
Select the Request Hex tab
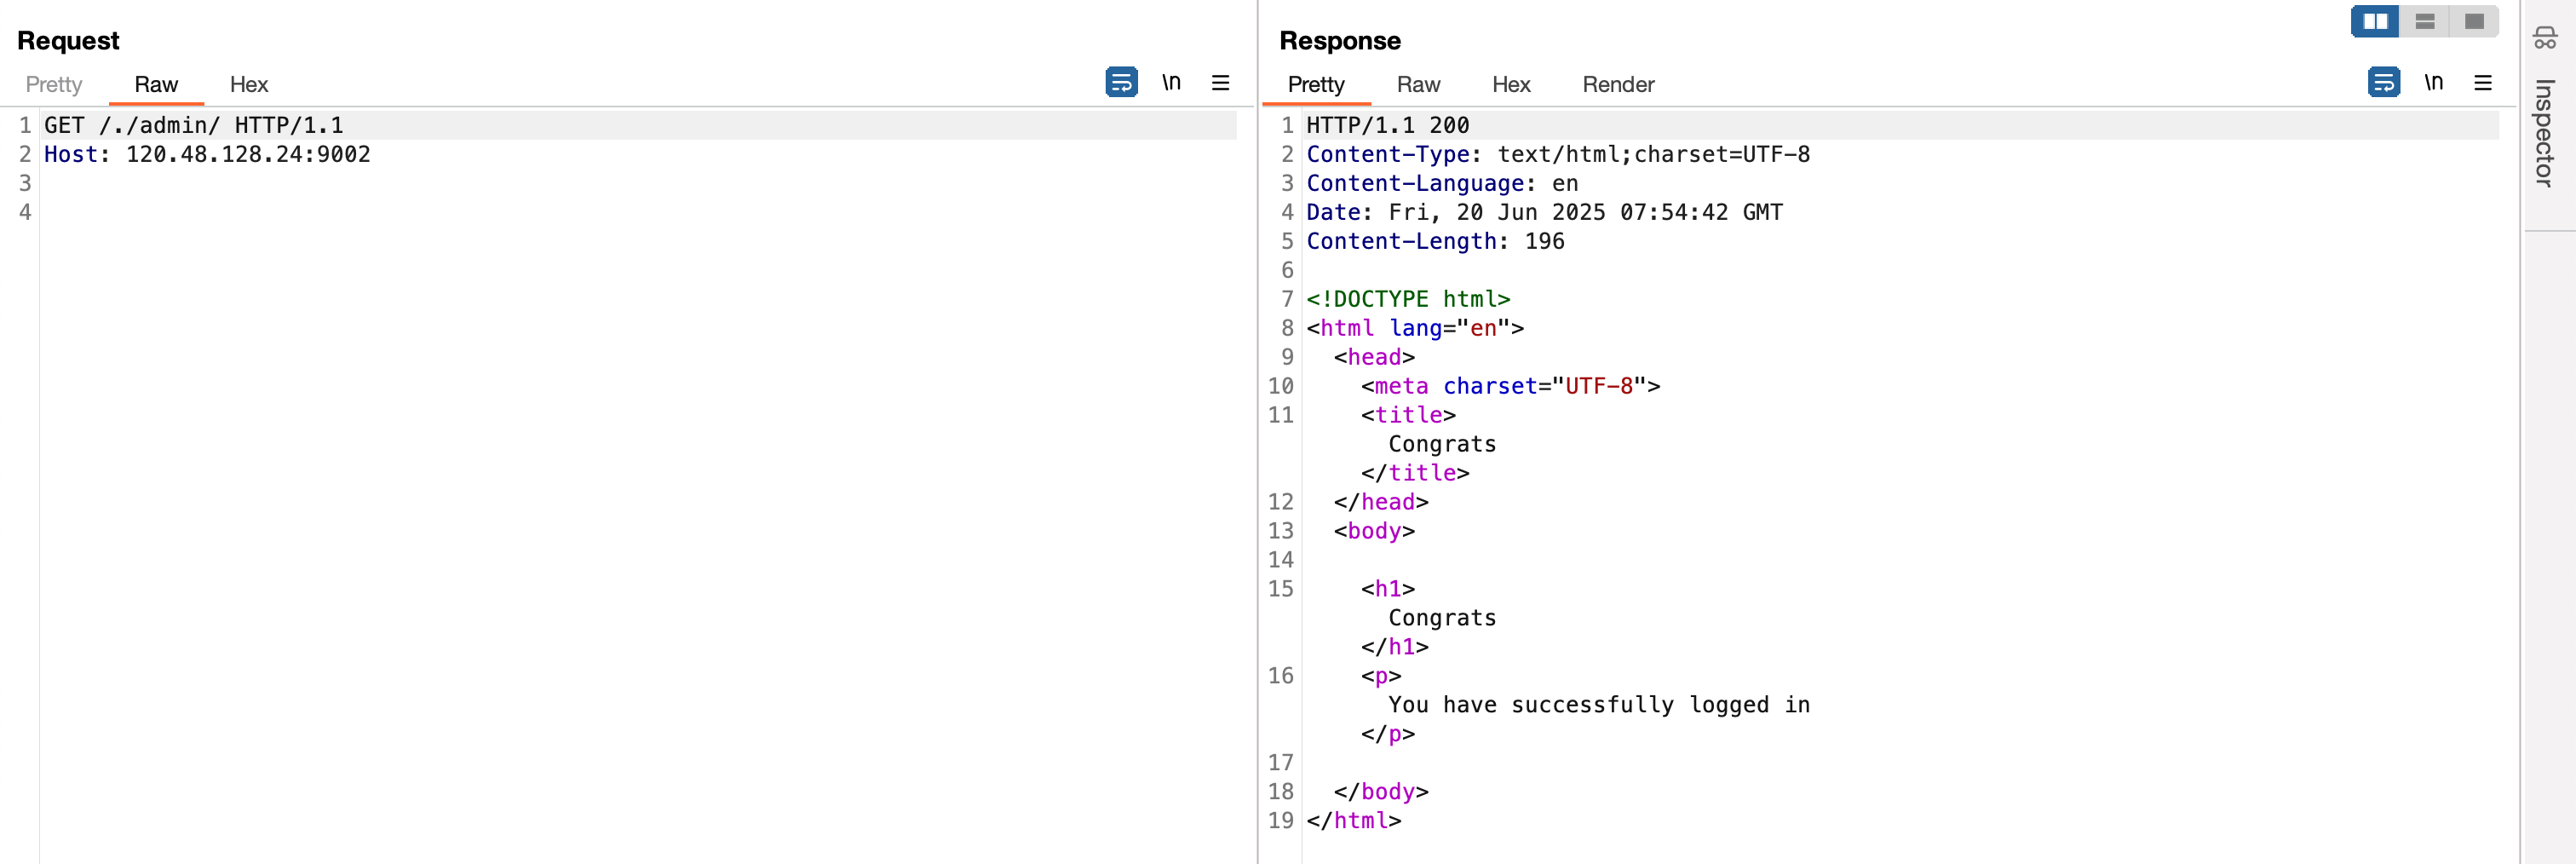[x=249, y=85]
